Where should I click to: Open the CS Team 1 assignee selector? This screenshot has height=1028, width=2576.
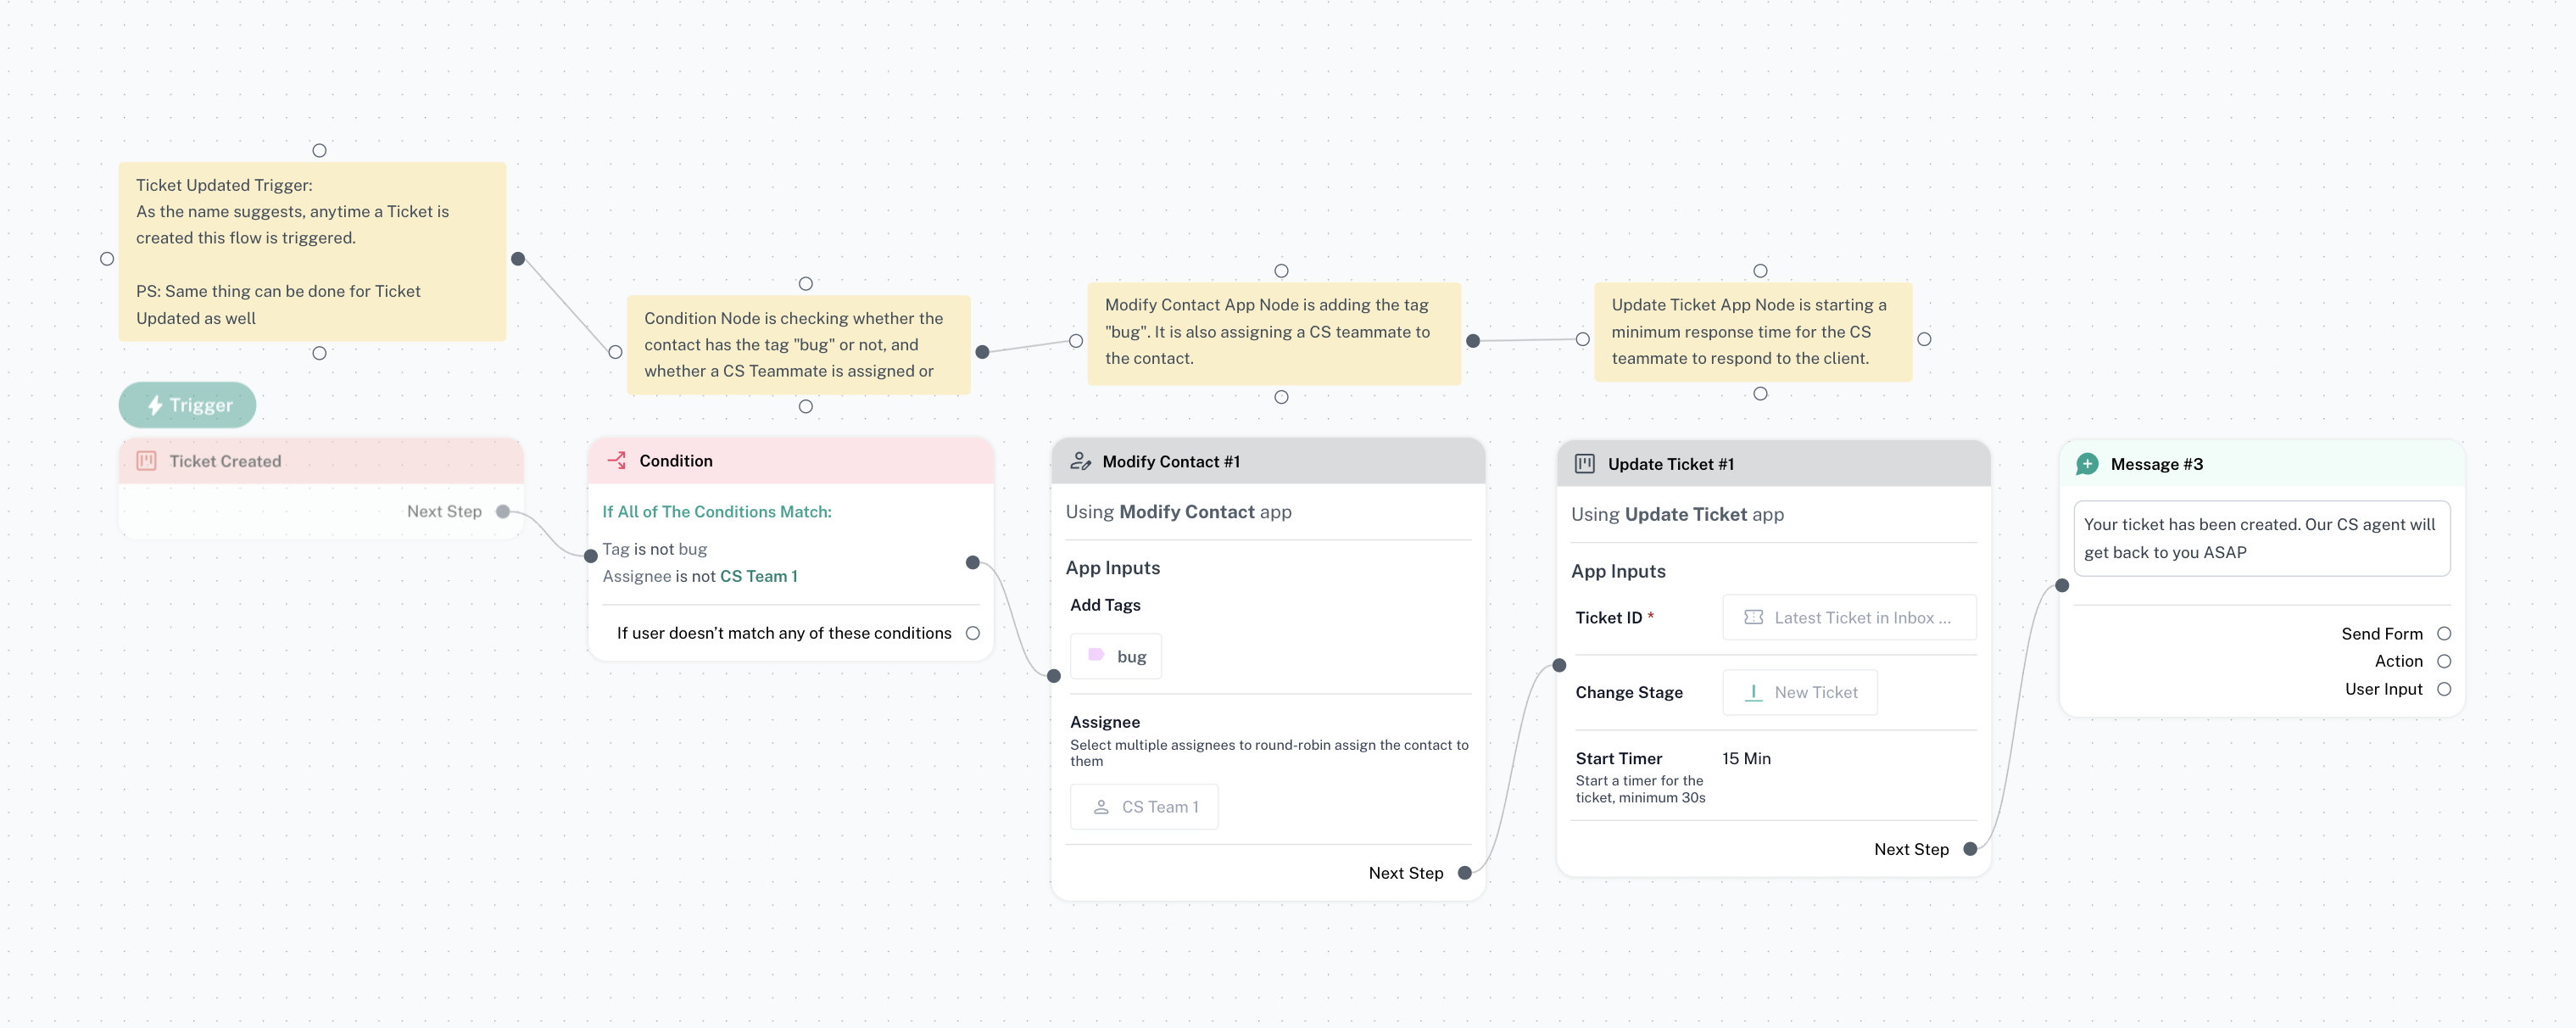(x=1144, y=807)
